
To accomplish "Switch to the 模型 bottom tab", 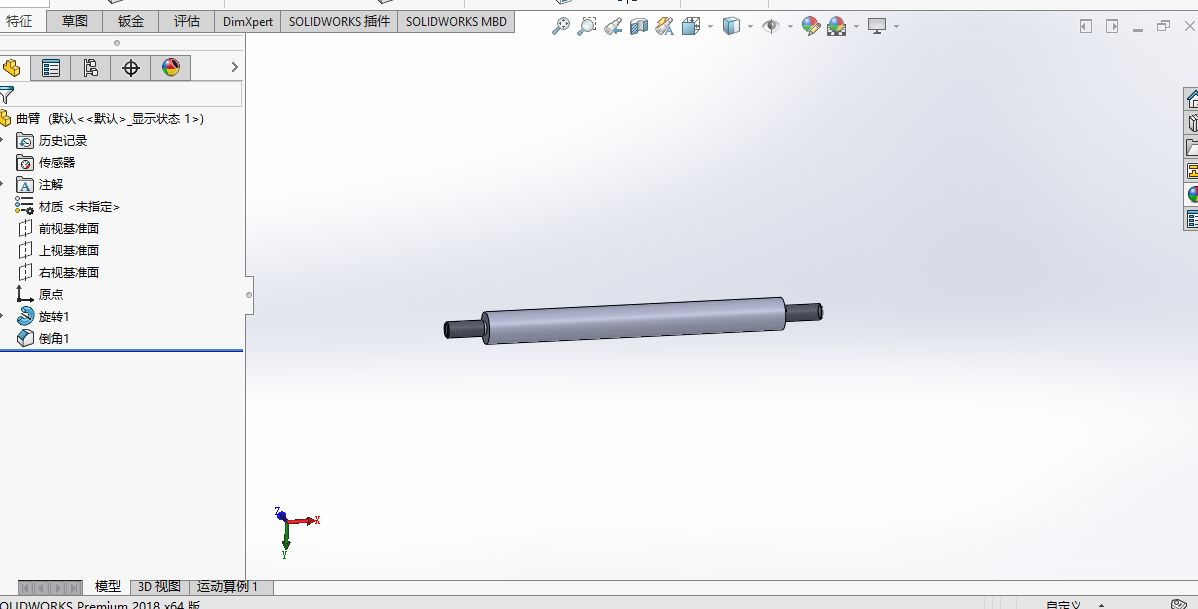I will (108, 587).
